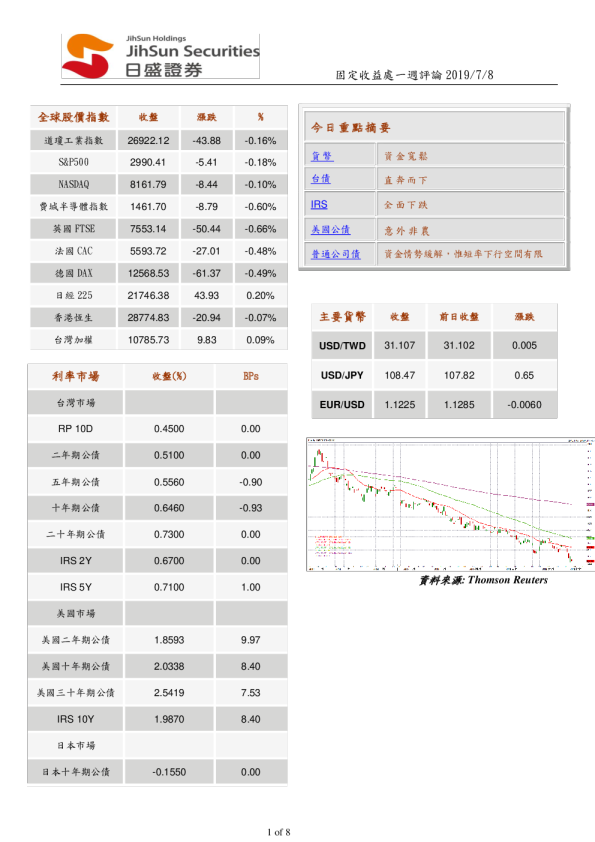
Task: Open the 普通公司債 link
Action: (336, 254)
